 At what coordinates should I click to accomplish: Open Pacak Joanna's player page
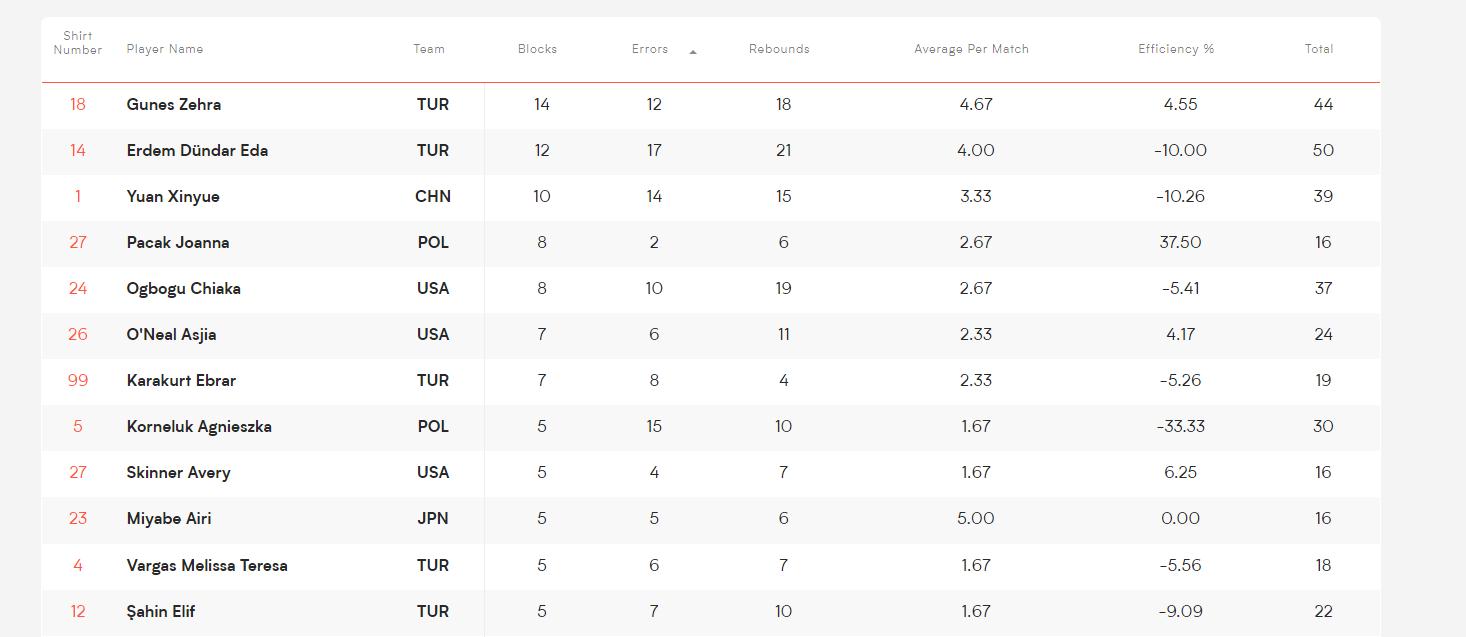(x=178, y=242)
